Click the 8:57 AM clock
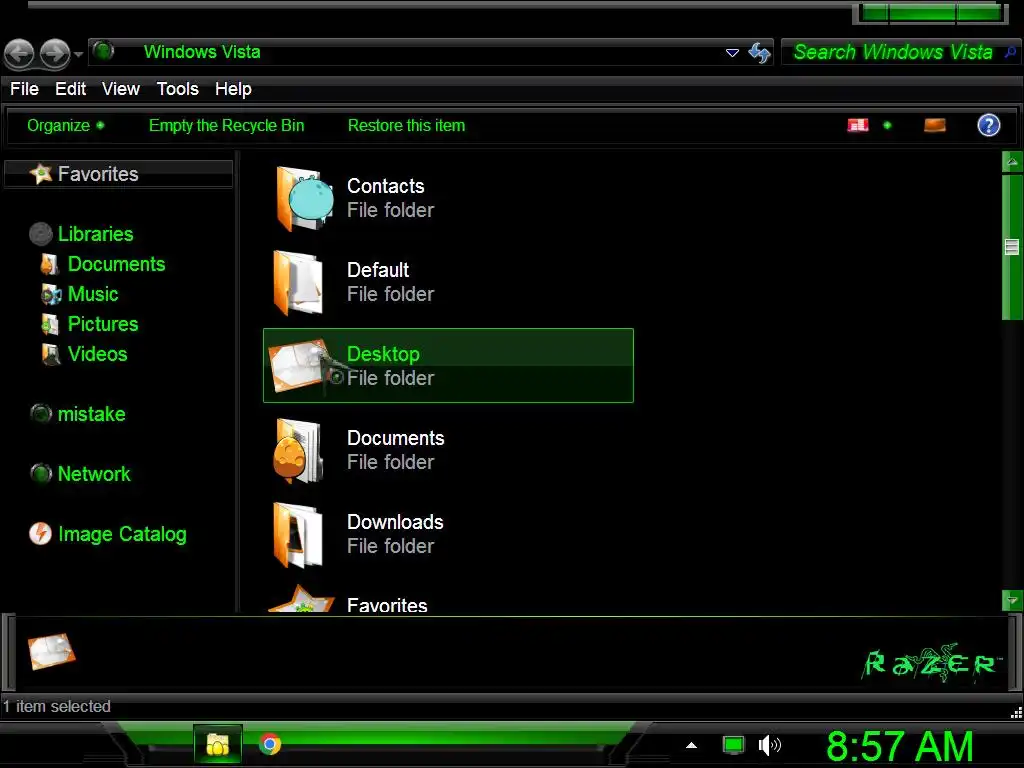 [x=899, y=745]
